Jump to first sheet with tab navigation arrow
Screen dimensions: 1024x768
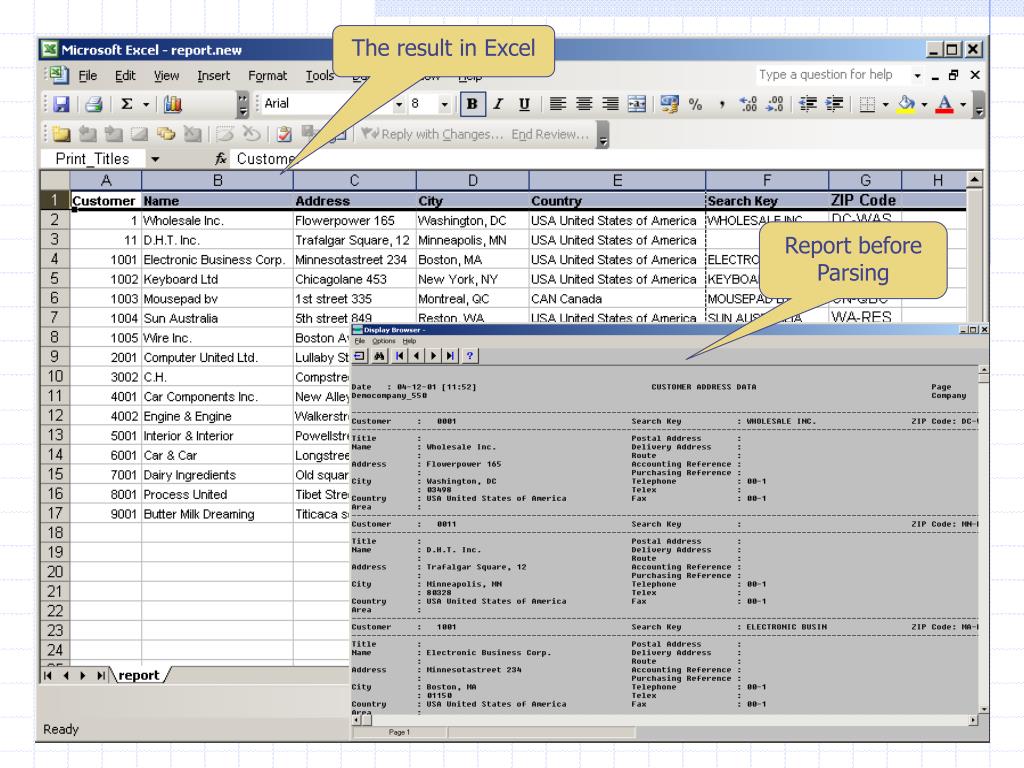(48, 675)
